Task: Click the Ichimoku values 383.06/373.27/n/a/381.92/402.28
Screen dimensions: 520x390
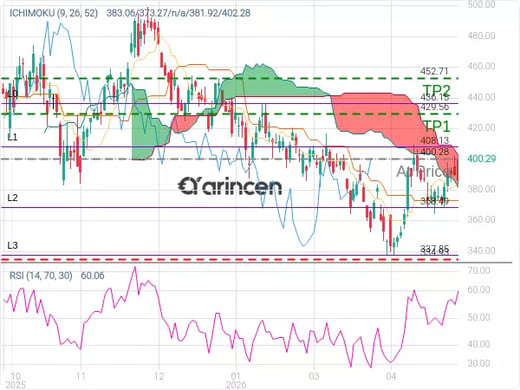Action: point(178,13)
